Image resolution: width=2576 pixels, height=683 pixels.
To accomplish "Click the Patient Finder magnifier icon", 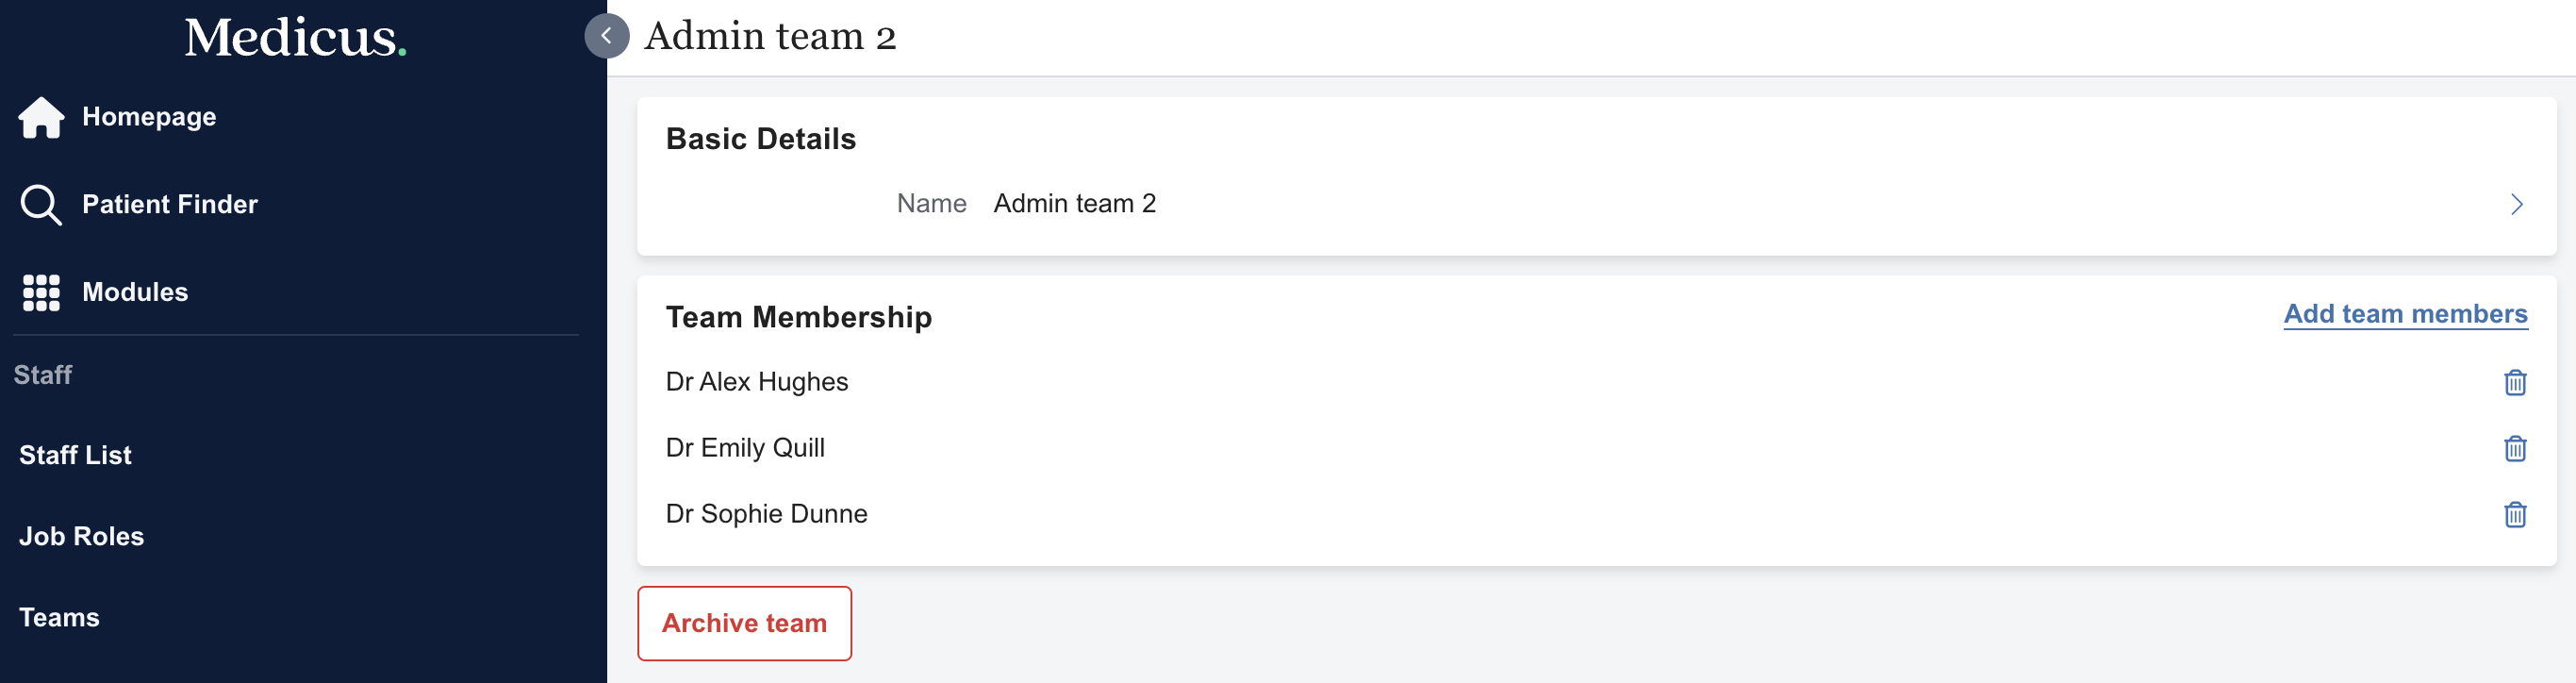I will 40,204.
